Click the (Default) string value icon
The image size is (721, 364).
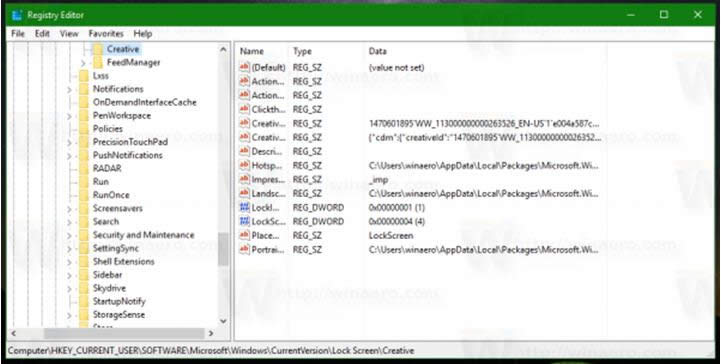click(244, 68)
